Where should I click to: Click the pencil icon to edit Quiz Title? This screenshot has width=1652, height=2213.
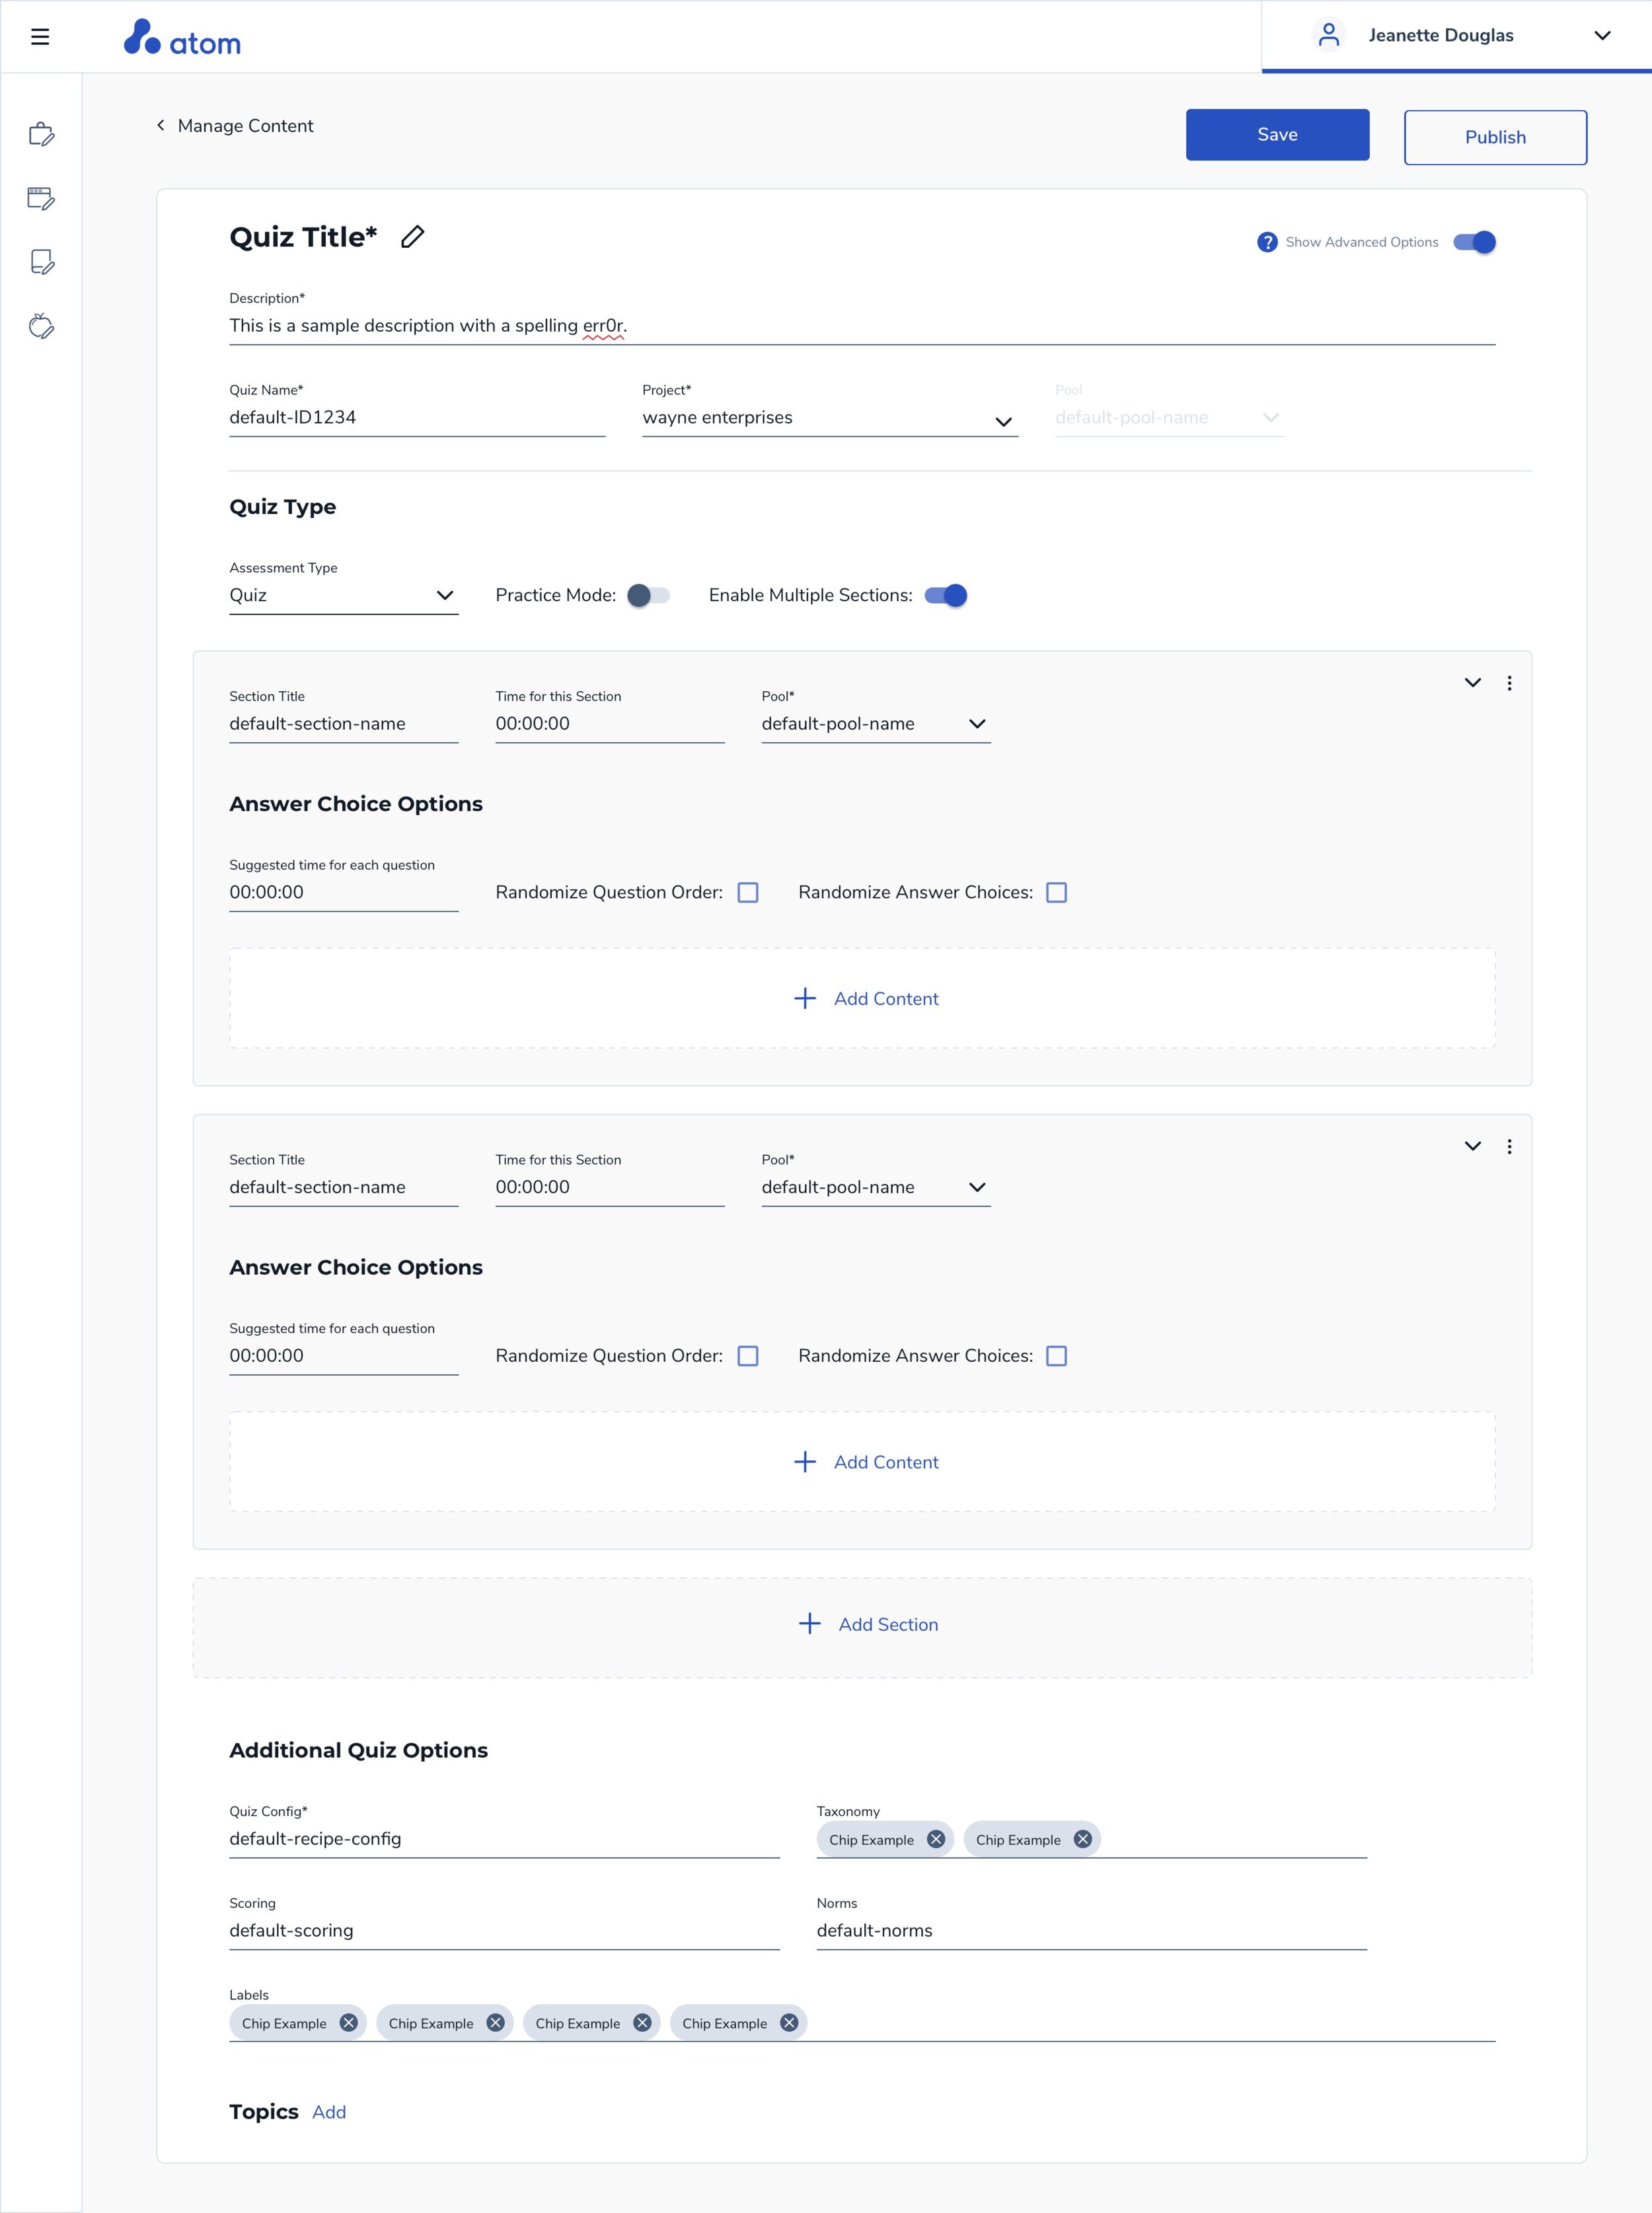point(412,237)
